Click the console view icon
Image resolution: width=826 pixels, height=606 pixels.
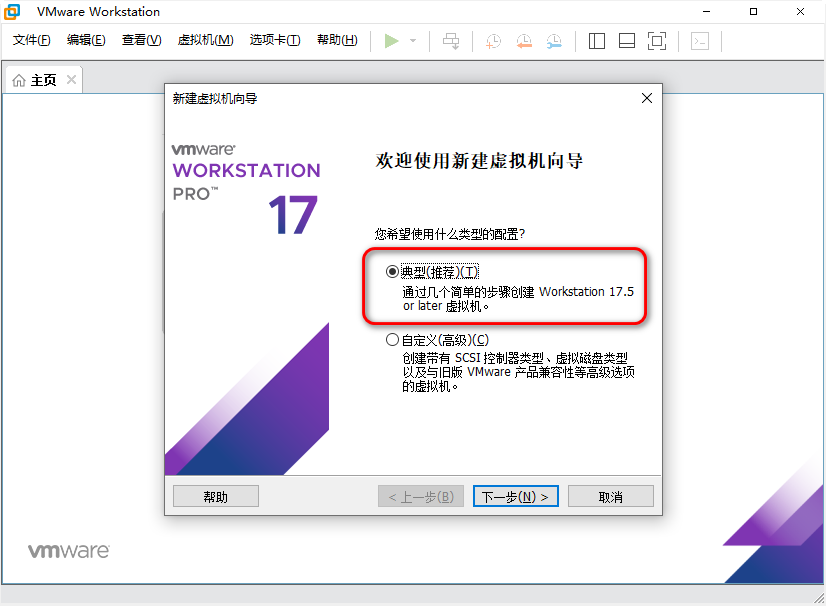click(x=700, y=41)
